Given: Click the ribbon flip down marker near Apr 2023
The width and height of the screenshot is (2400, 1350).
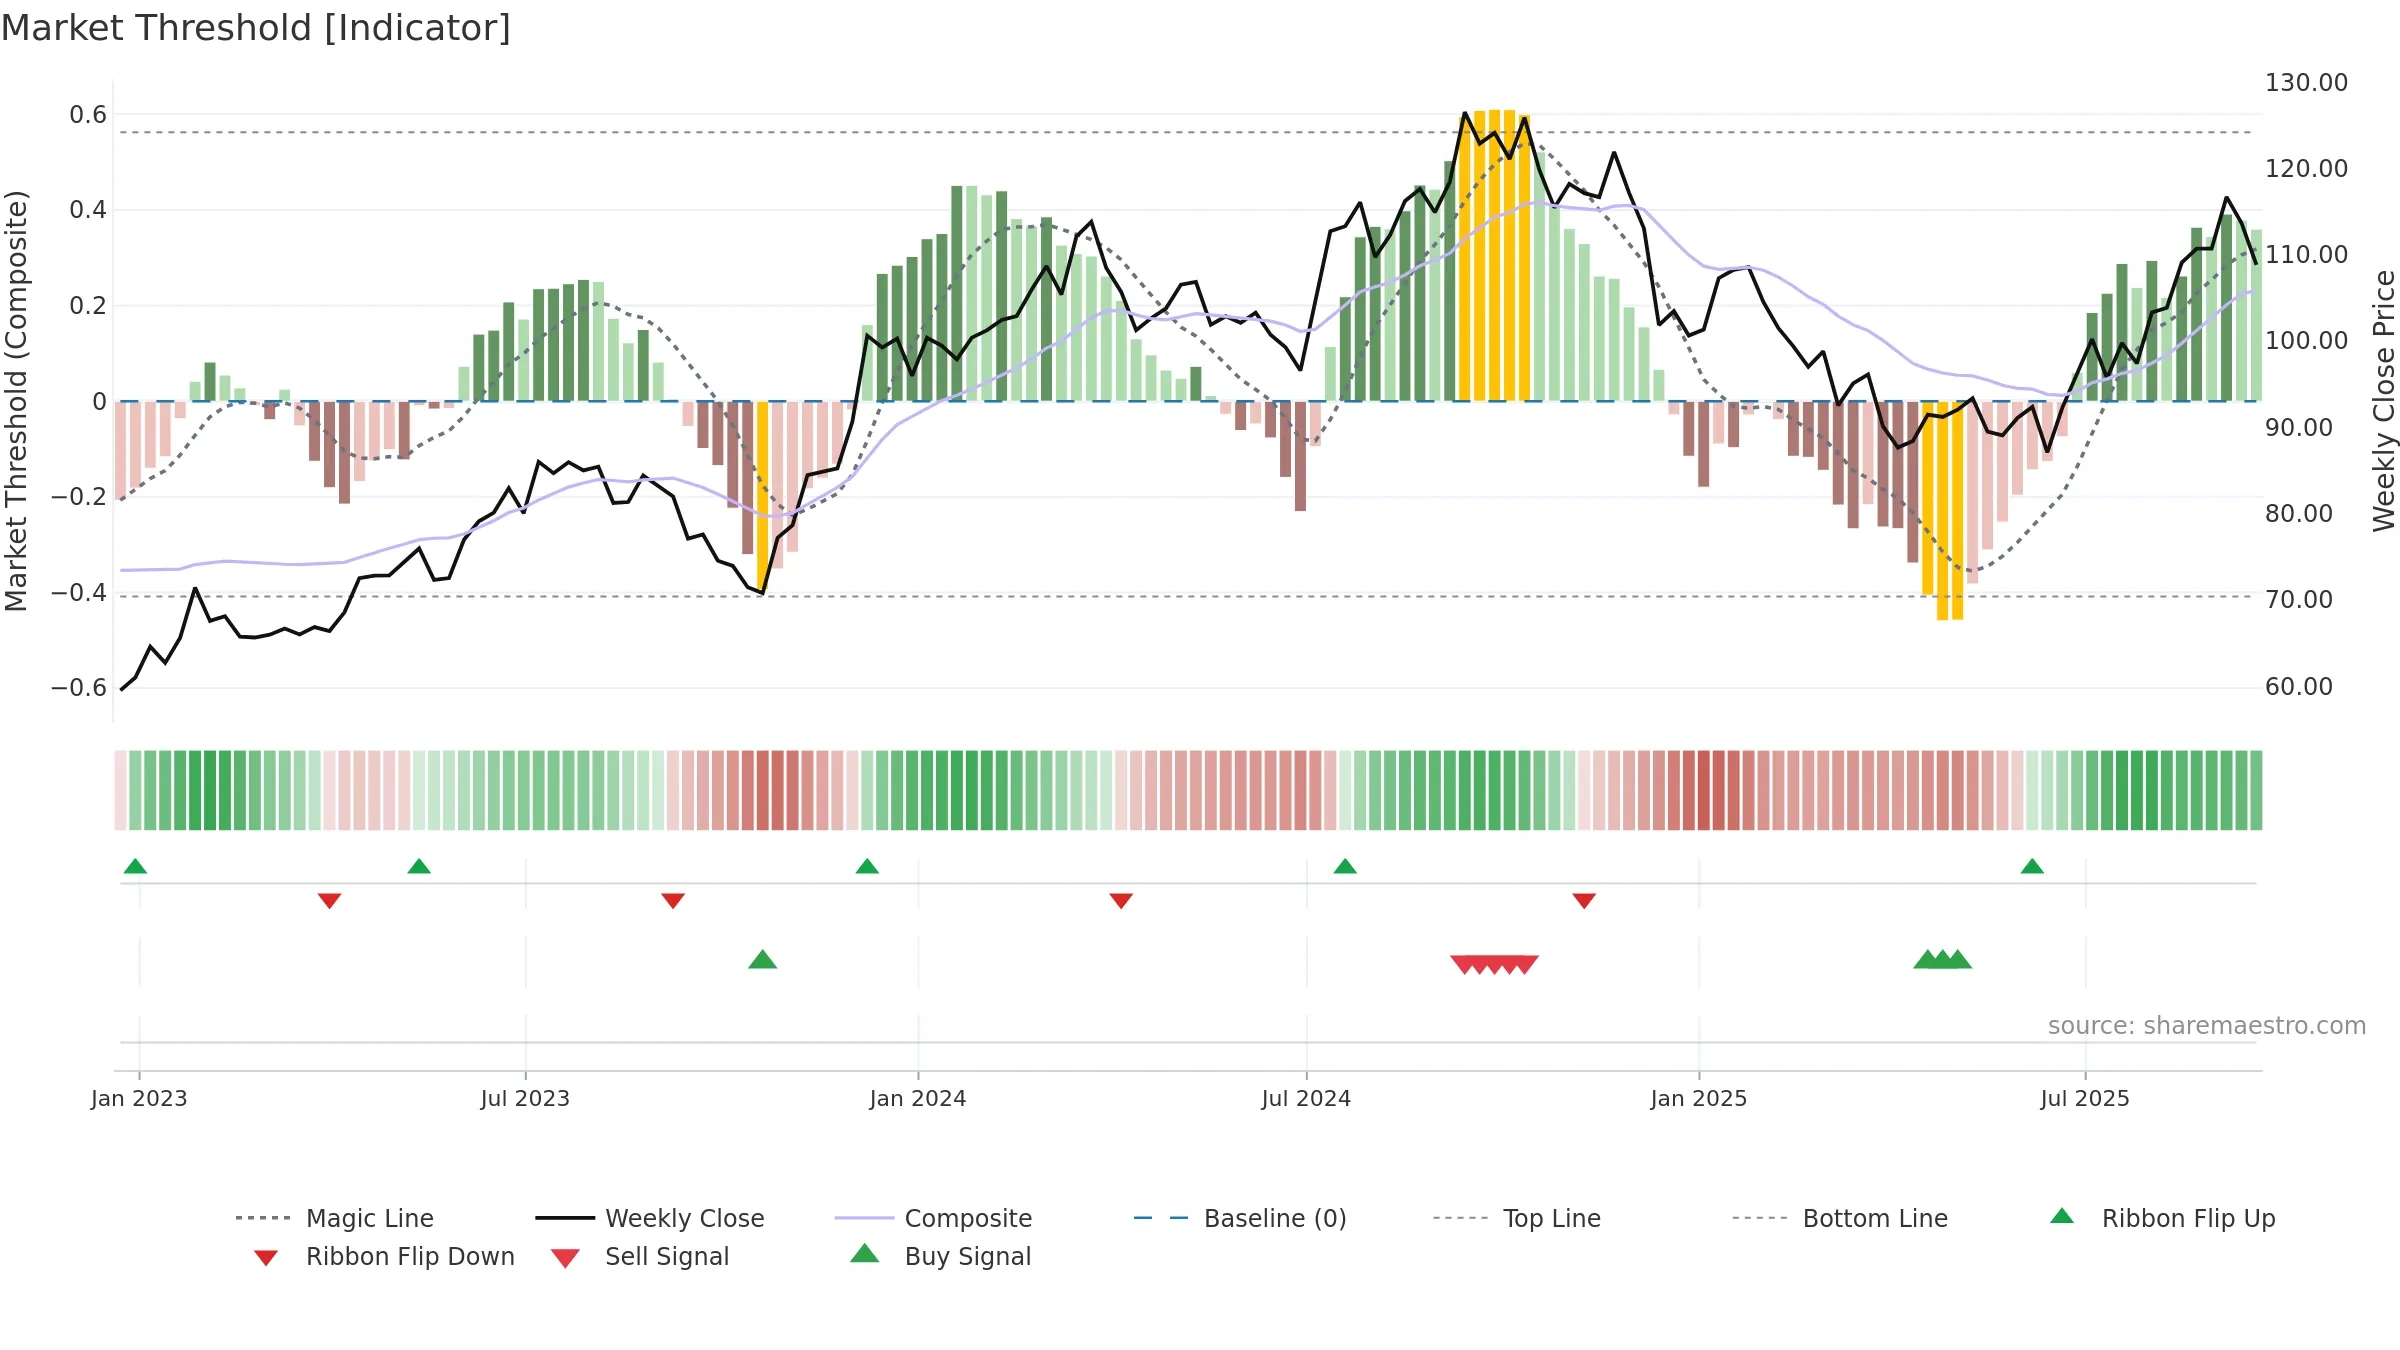Looking at the screenshot, I should [330, 901].
